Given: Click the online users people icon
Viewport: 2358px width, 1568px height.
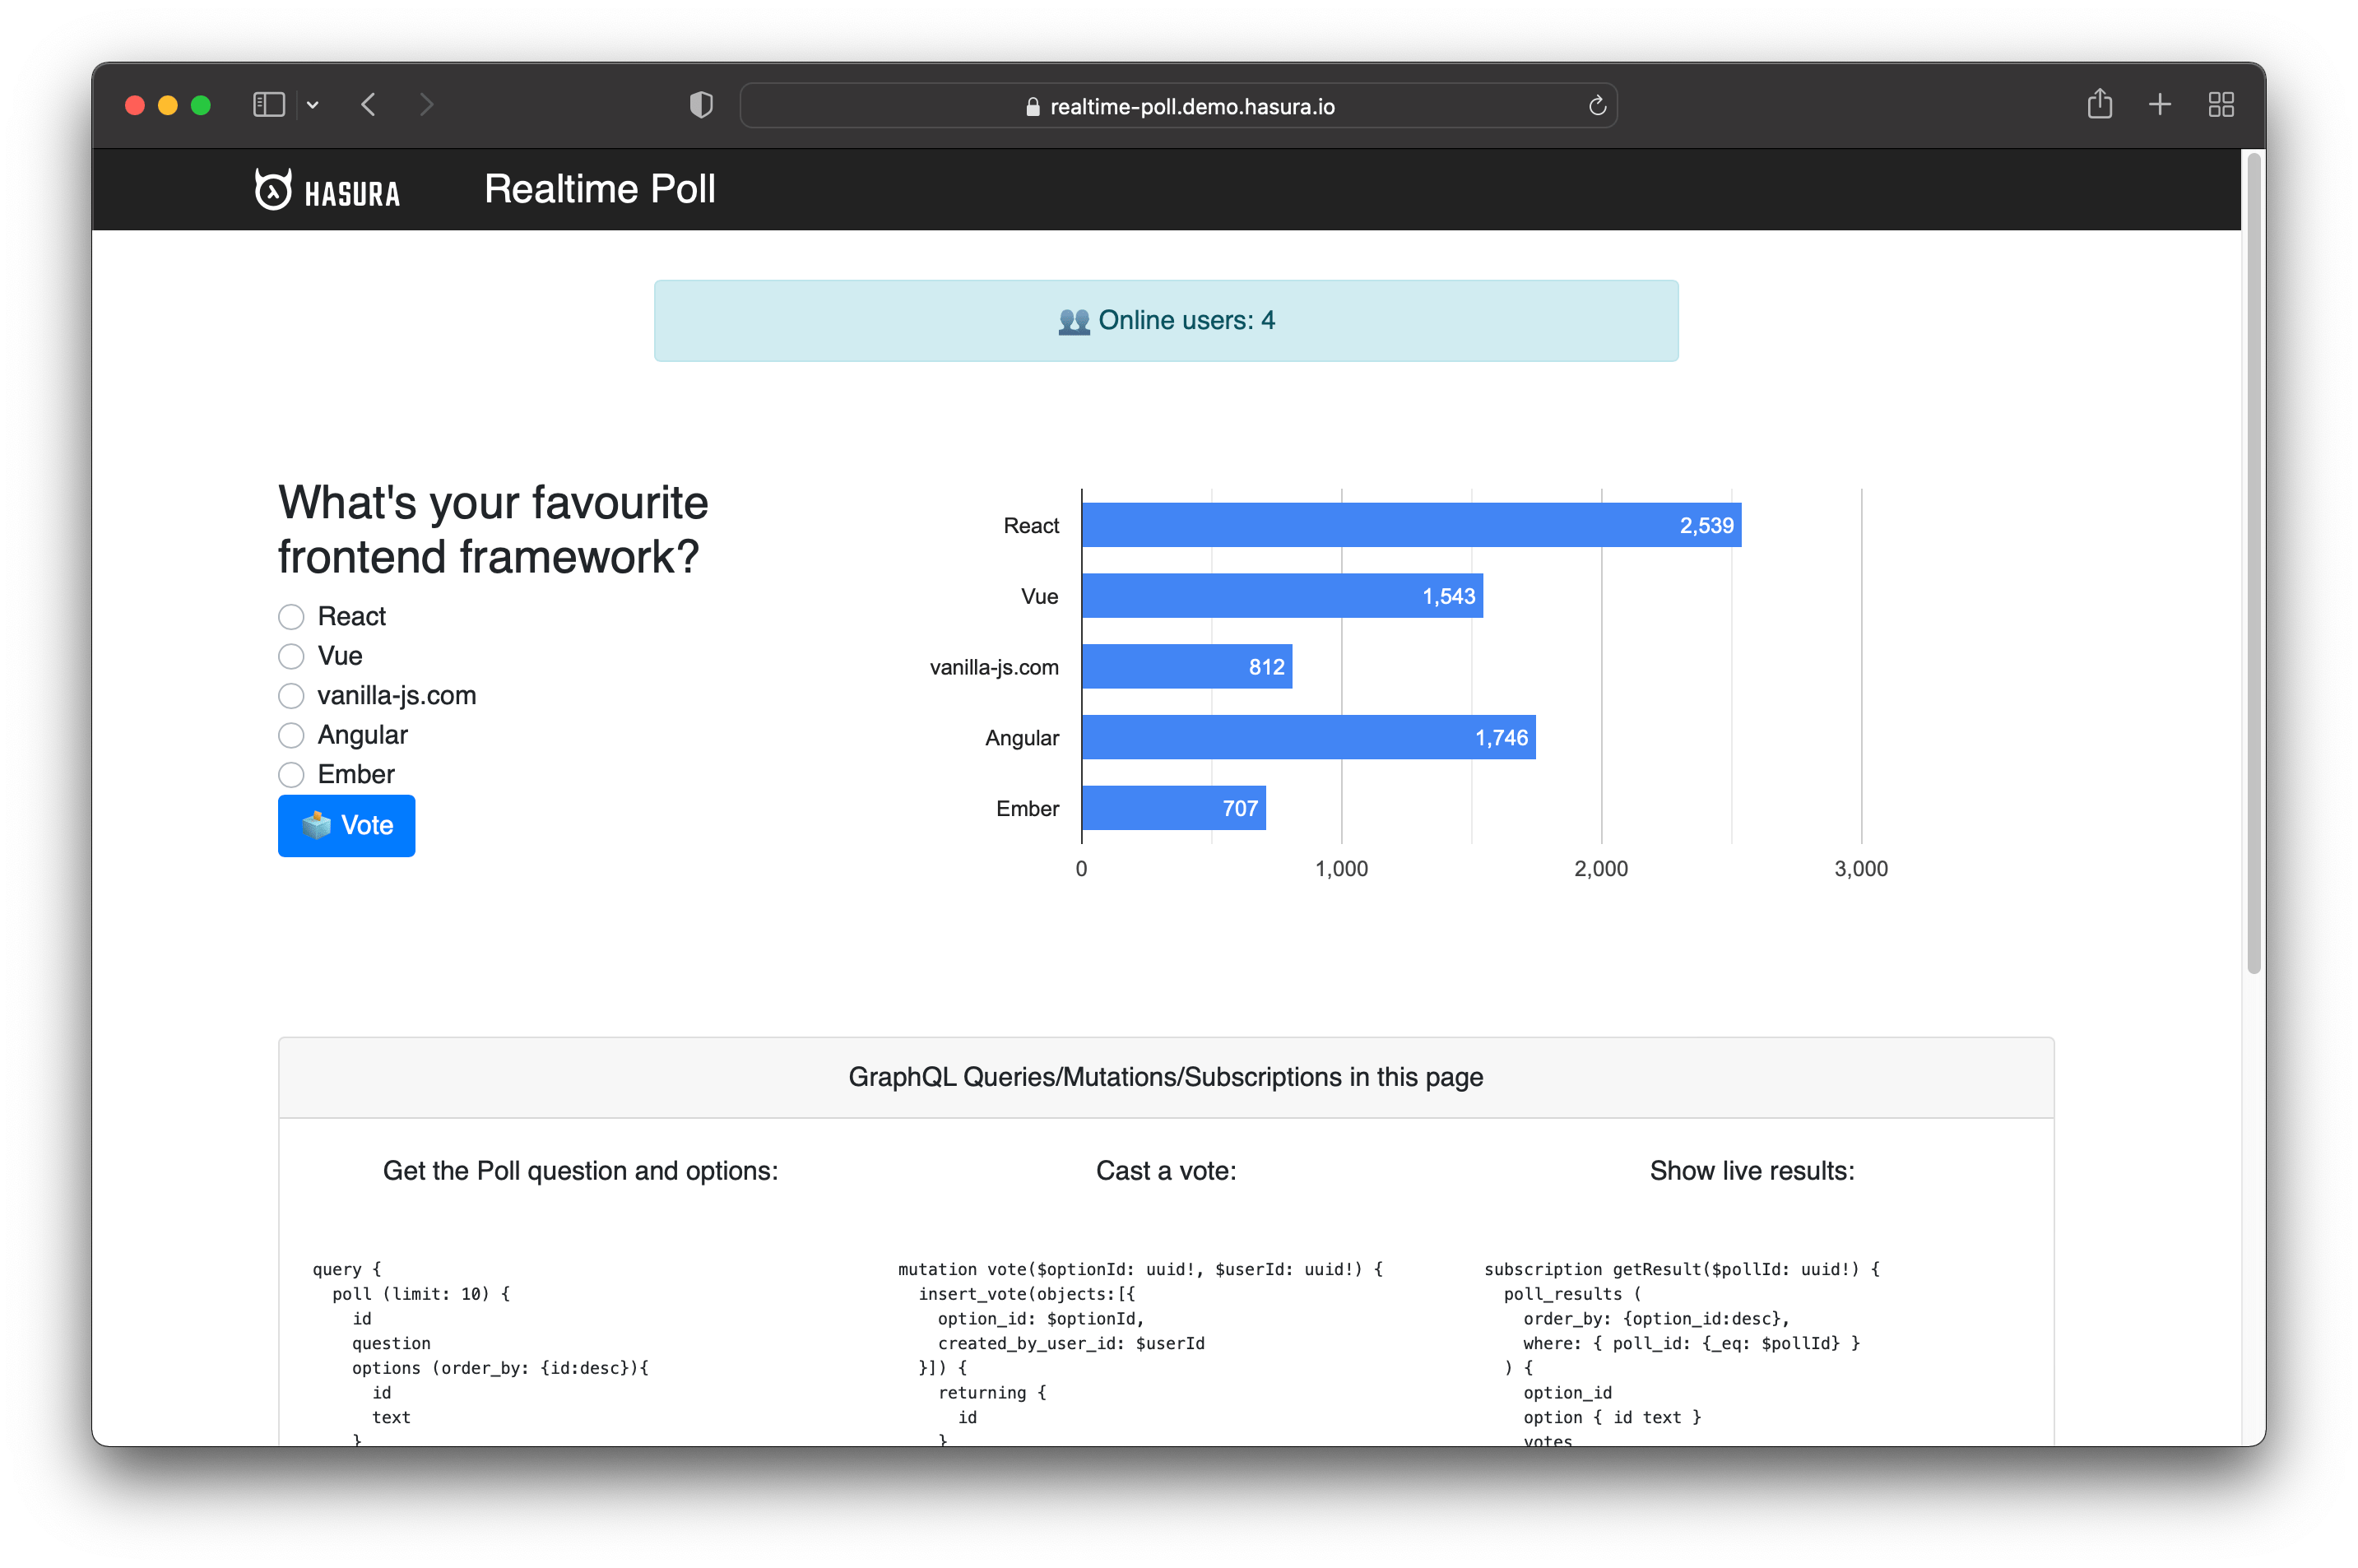Looking at the screenshot, I should [x=1073, y=320].
